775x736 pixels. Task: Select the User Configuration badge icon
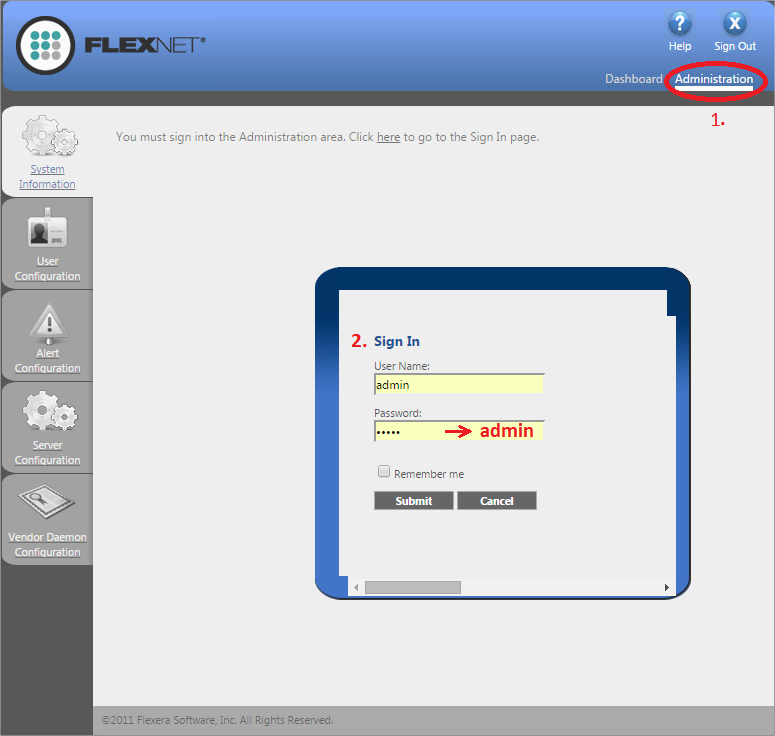pos(47,229)
